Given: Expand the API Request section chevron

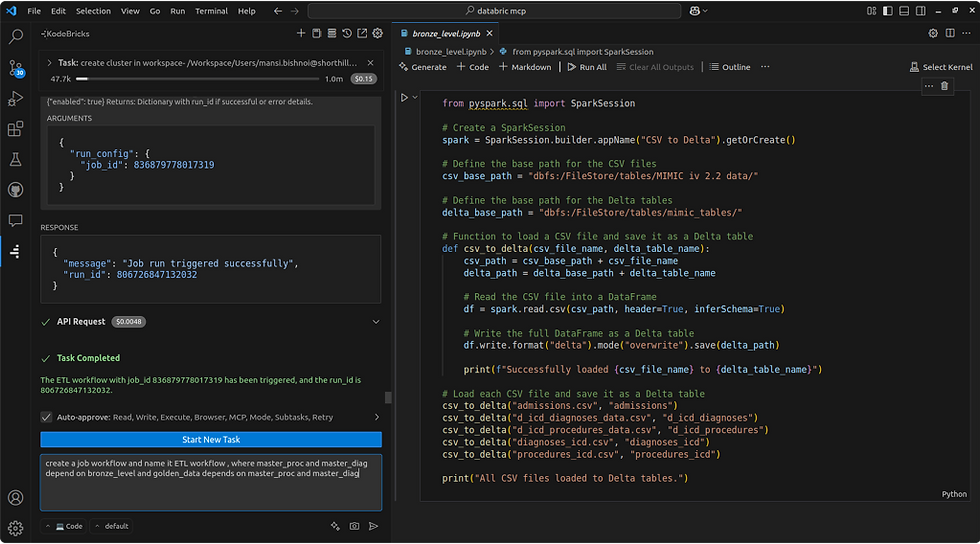Looking at the screenshot, I should [x=376, y=322].
